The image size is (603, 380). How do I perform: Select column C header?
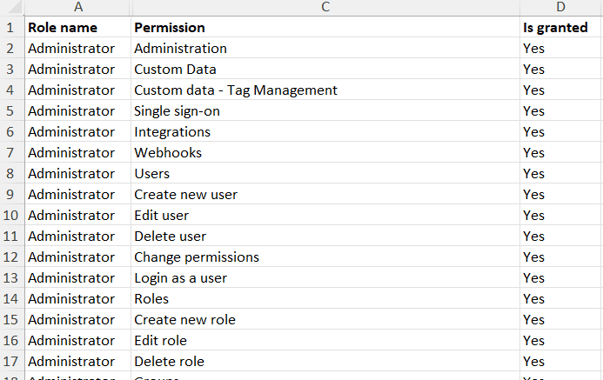coord(325,7)
